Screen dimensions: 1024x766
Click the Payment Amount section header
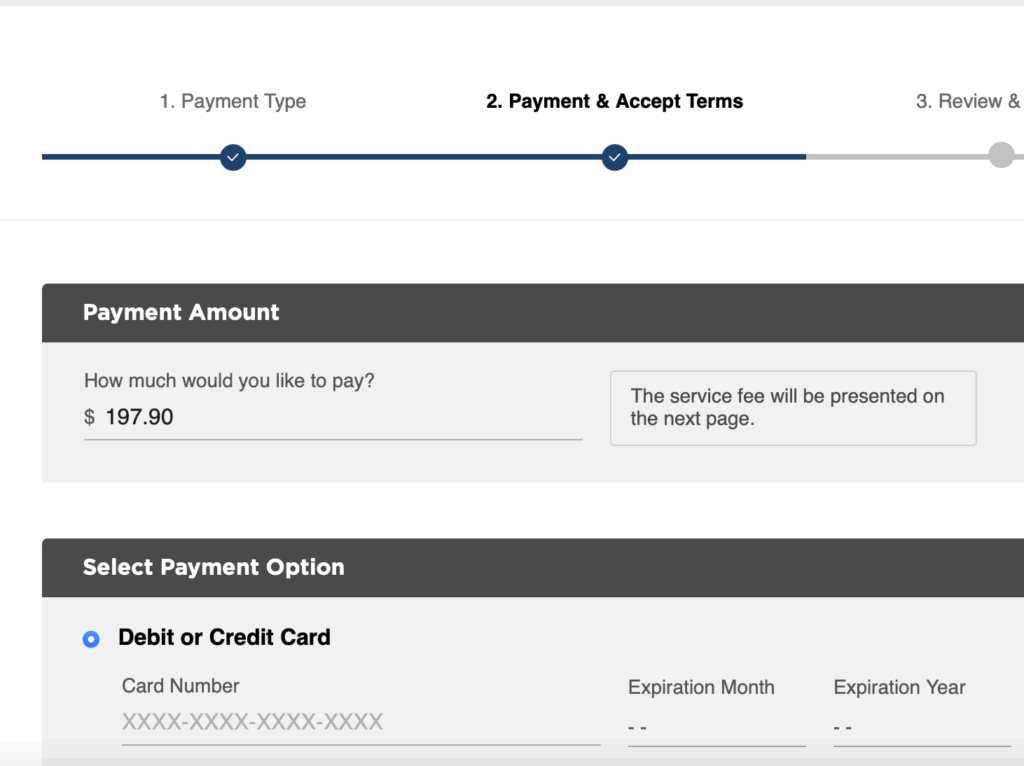(533, 313)
